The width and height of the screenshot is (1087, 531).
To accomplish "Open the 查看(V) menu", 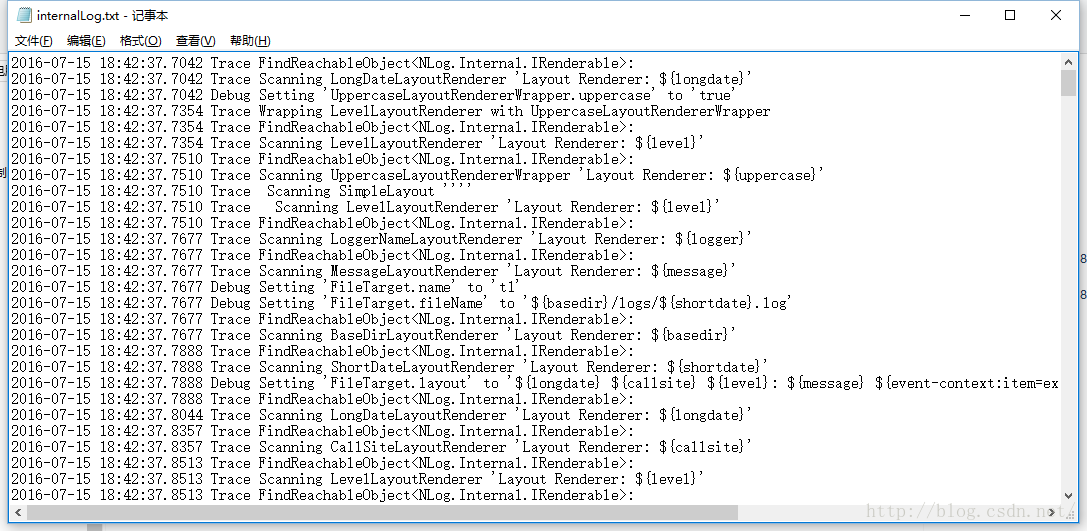I will (x=195, y=41).
